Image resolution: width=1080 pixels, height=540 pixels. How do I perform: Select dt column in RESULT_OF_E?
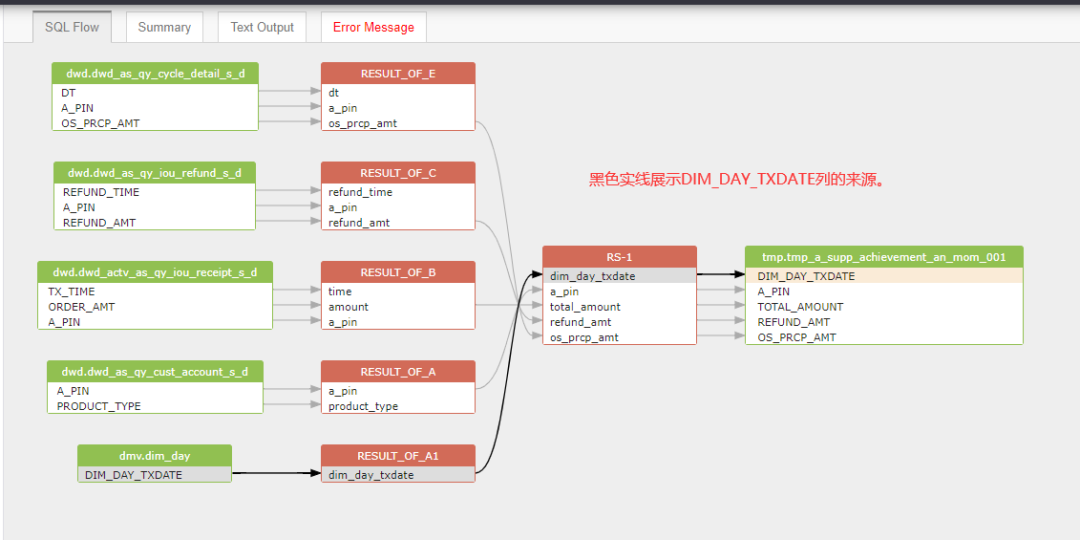tap(398, 92)
